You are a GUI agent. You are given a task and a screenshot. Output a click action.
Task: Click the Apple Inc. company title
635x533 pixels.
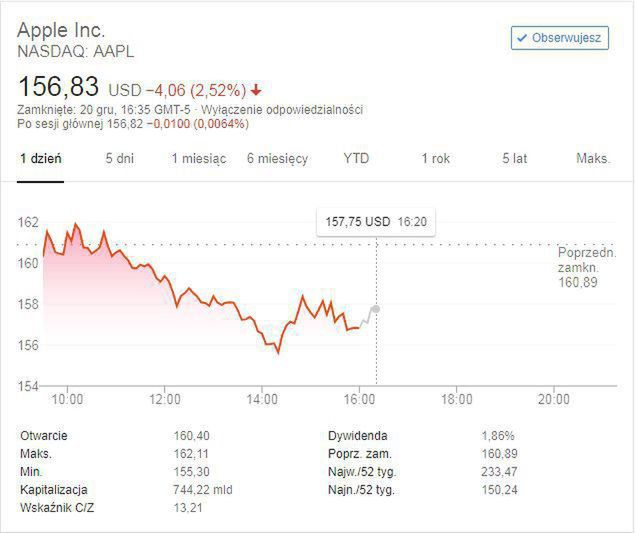62,30
